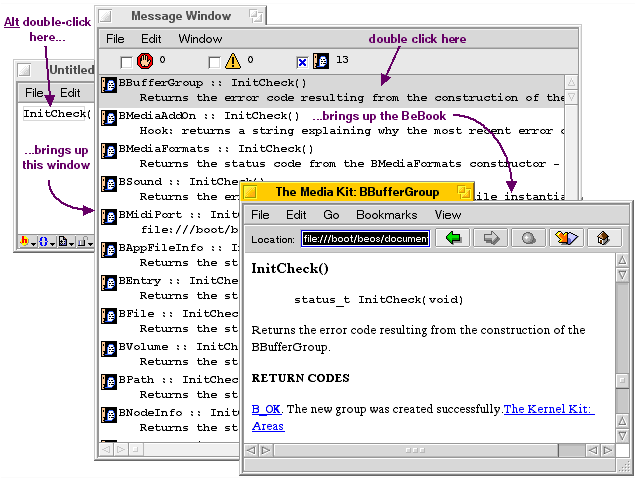Viewport: 636px width, 482px height.
Task: Click the gray stop sphere button
Action: [x=529, y=238]
